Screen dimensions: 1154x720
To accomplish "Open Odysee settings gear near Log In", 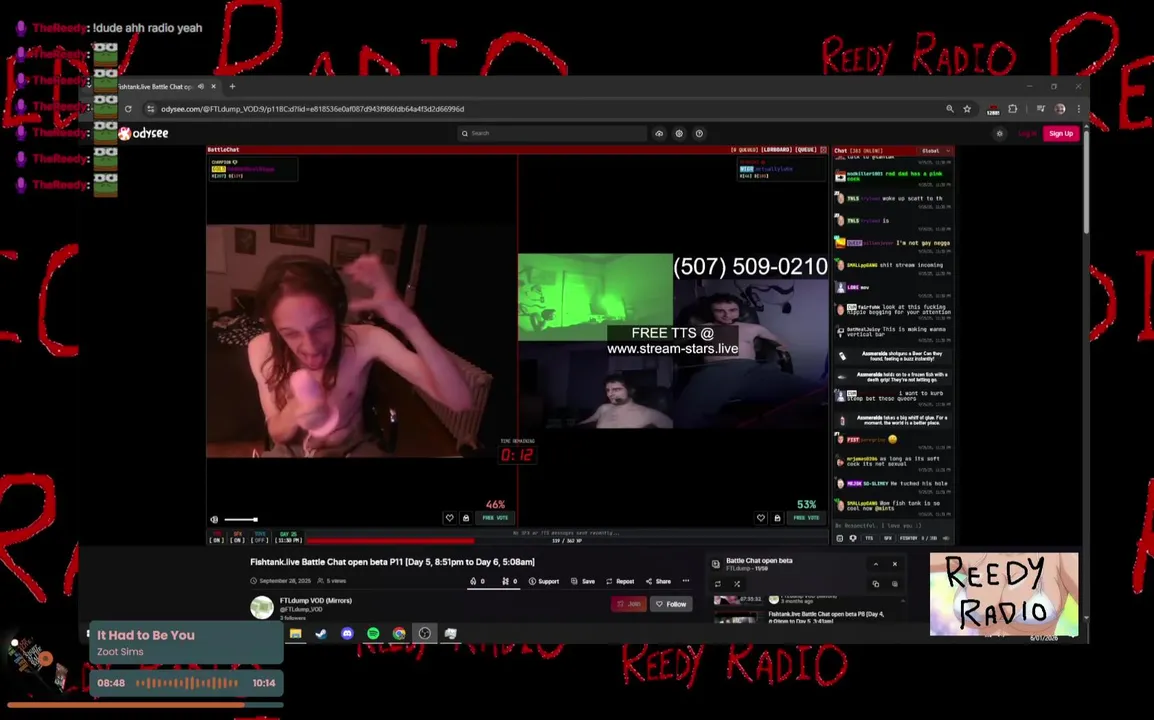I will tap(999, 133).
